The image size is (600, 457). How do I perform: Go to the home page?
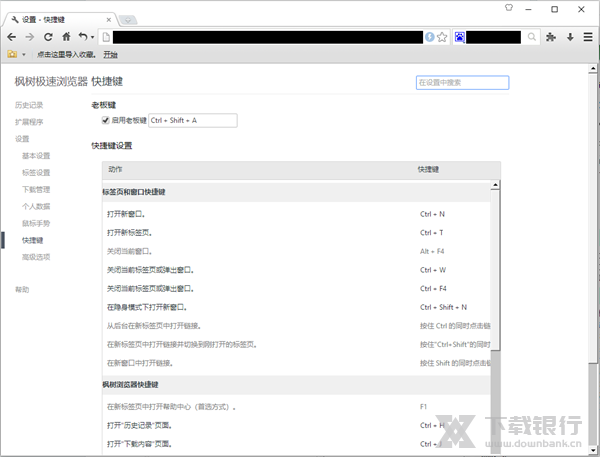(x=66, y=37)
